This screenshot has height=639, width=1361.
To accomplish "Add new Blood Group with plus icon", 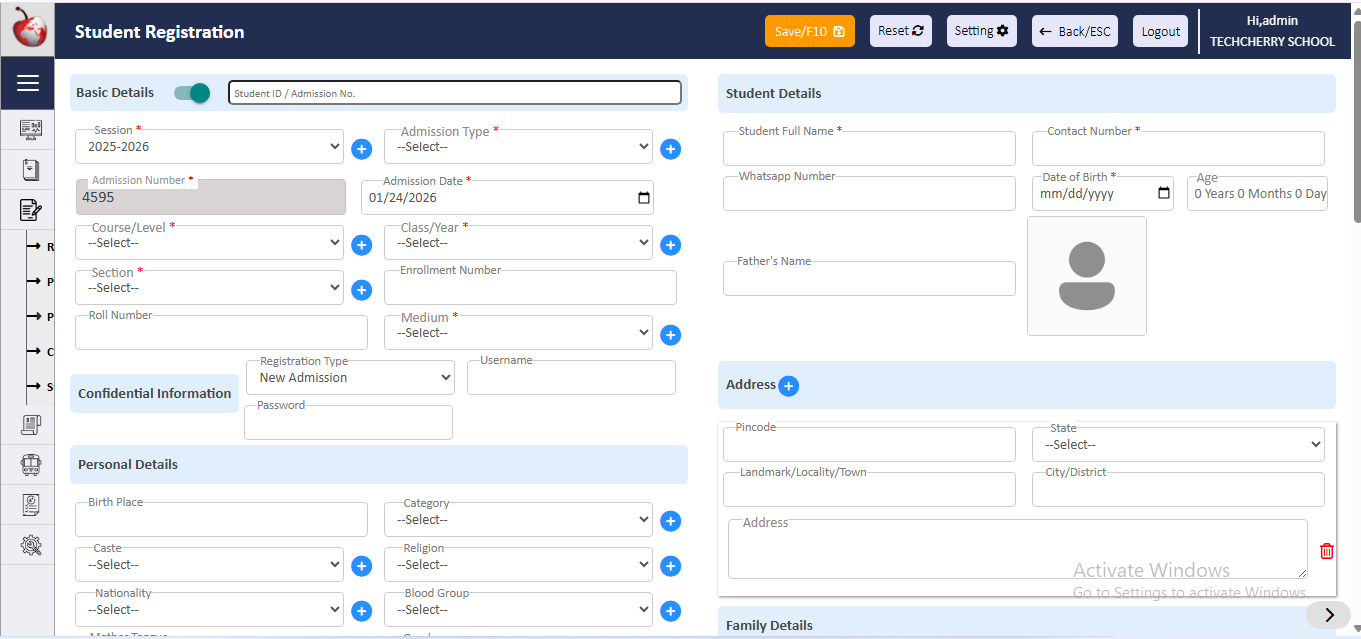I will (x=670, y=611).
